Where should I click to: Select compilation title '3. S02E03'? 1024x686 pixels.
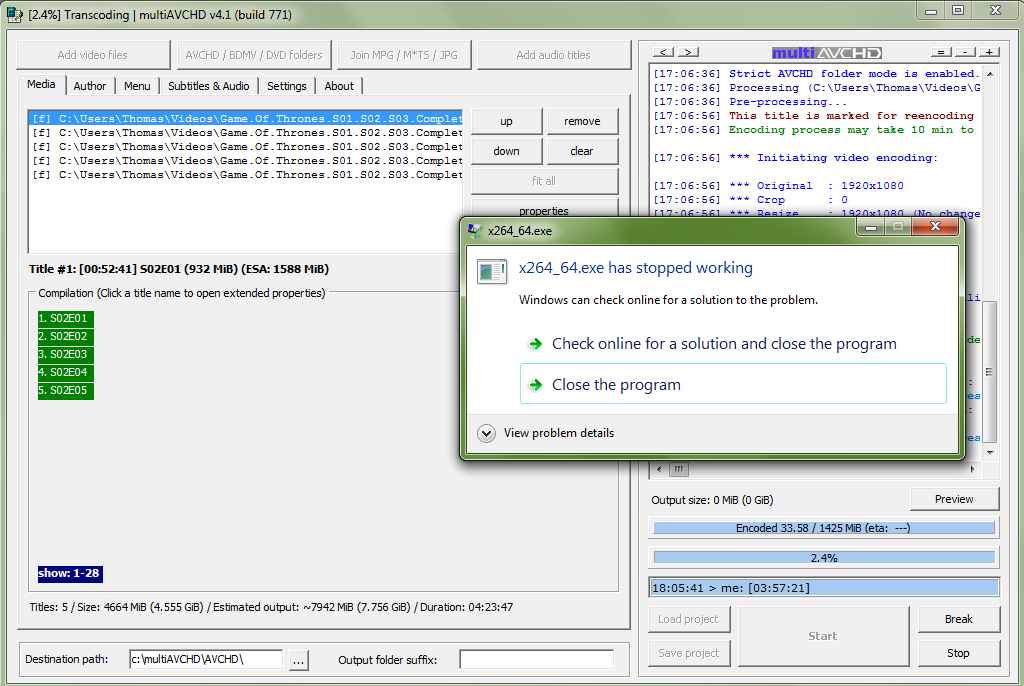(x=66, y=354)
